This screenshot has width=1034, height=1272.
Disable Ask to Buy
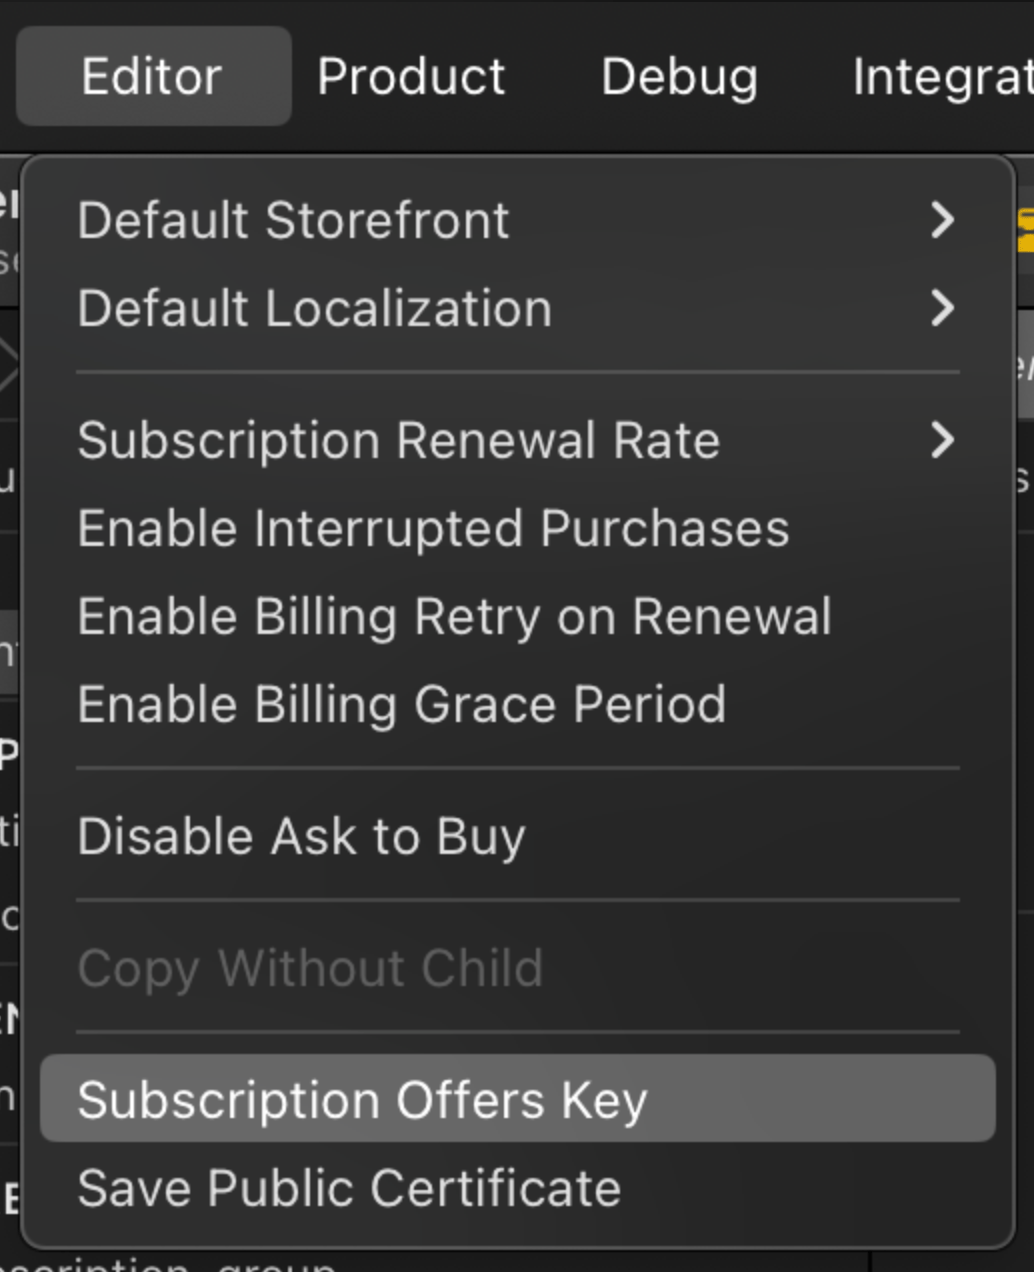click(x=300, y=836)
